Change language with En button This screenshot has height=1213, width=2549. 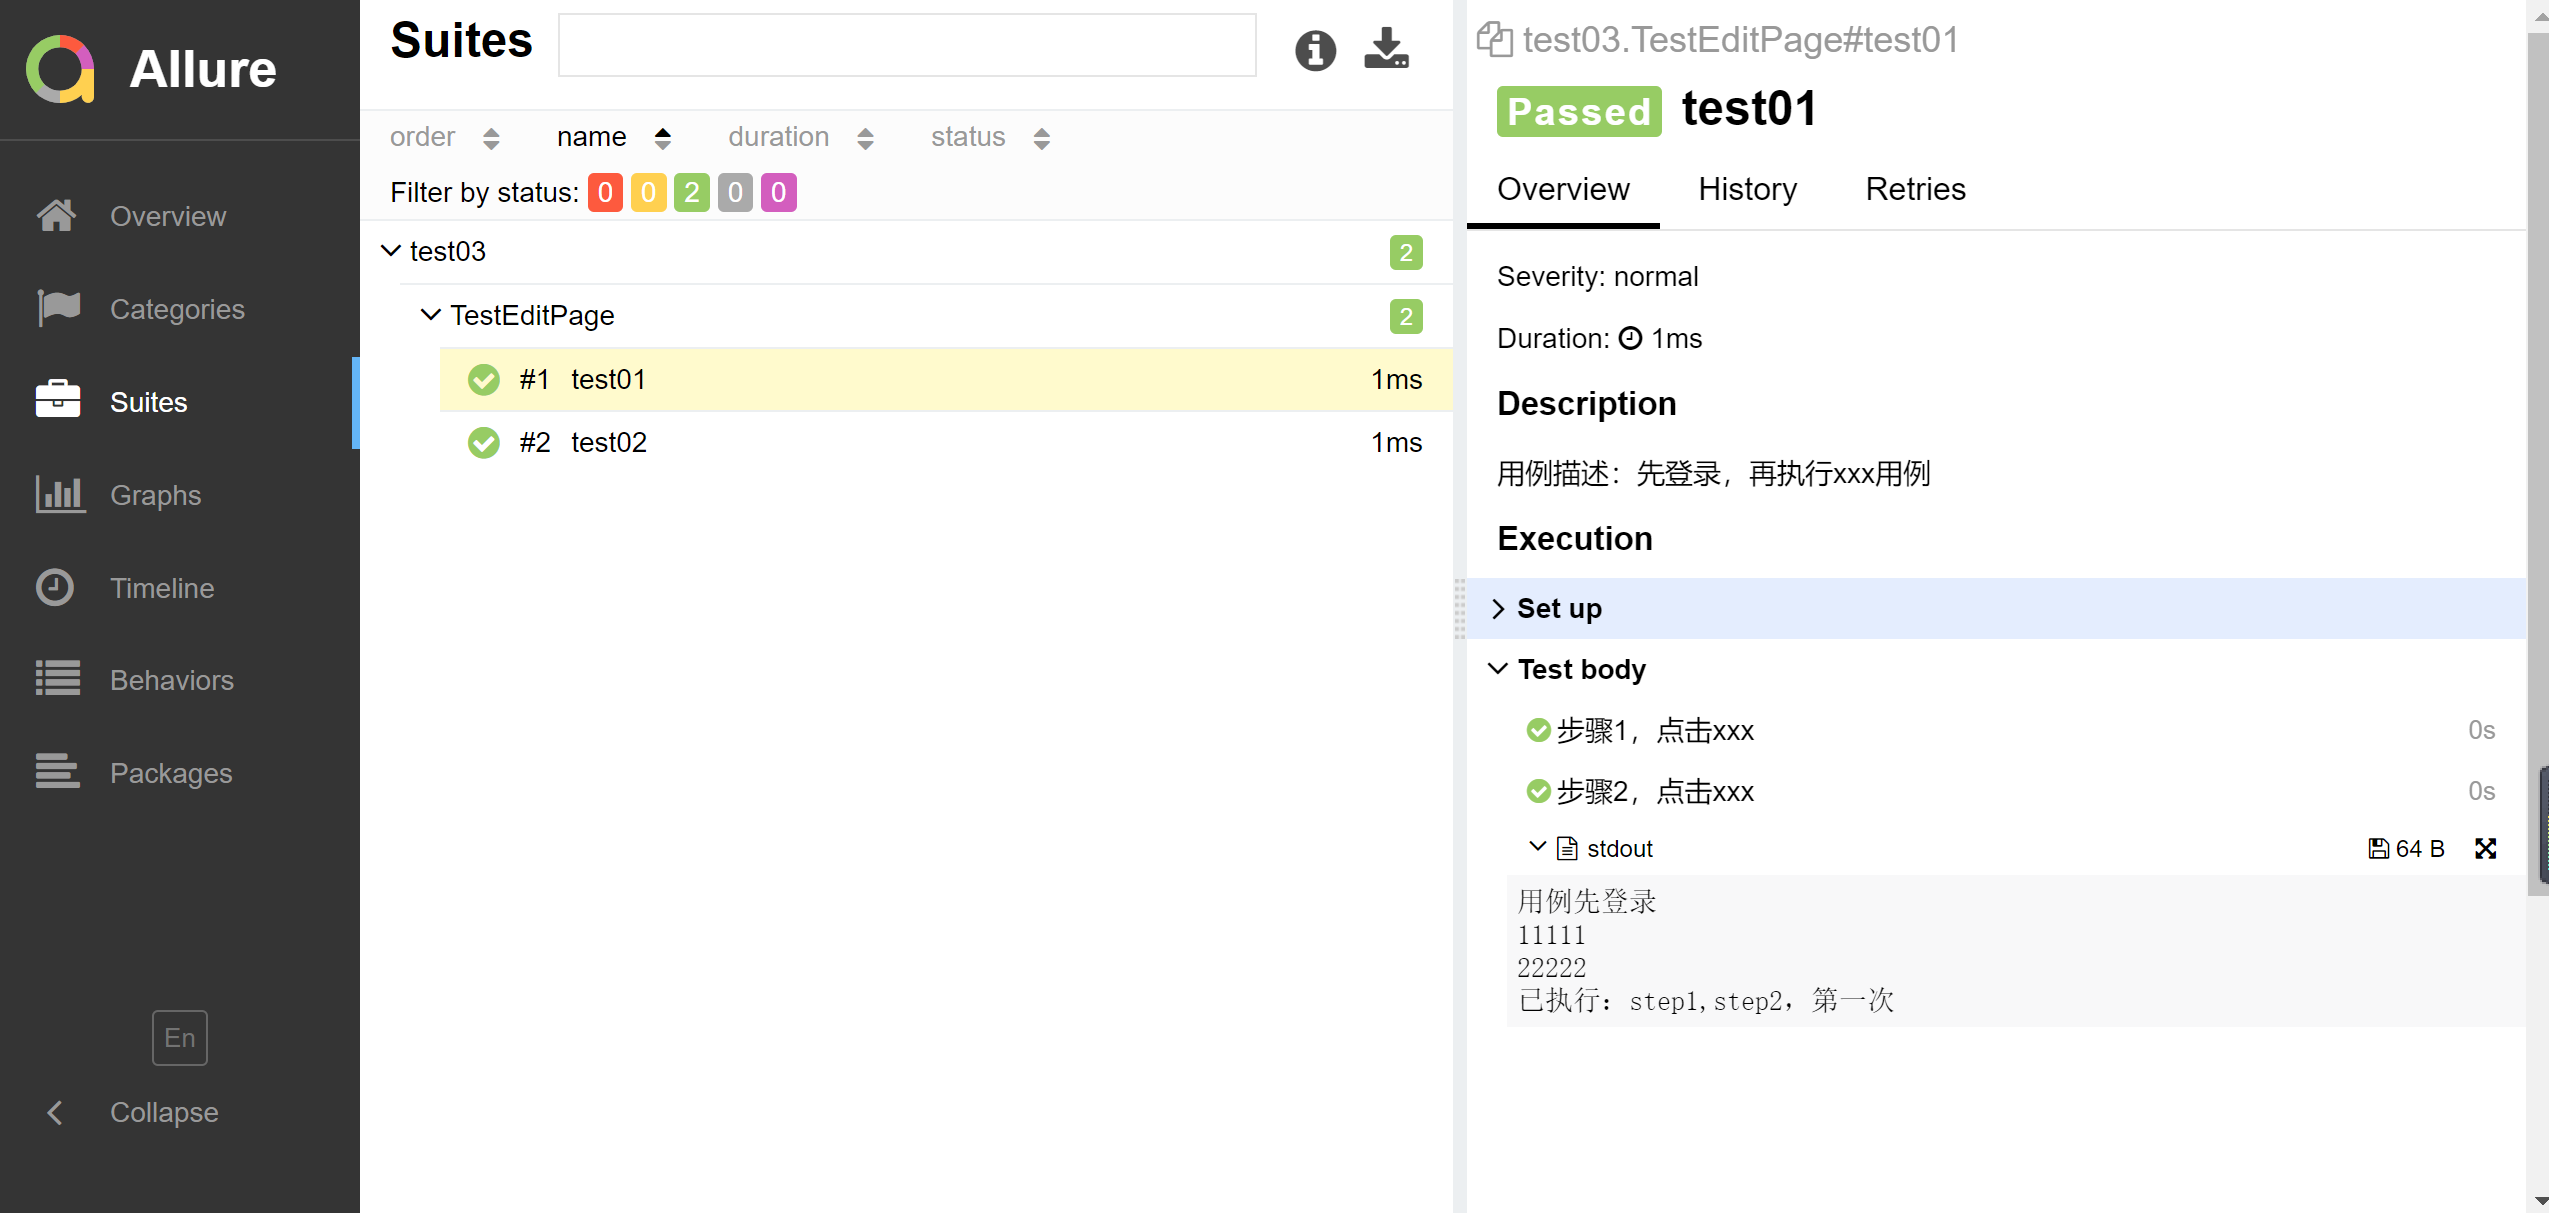[180, 1038]
